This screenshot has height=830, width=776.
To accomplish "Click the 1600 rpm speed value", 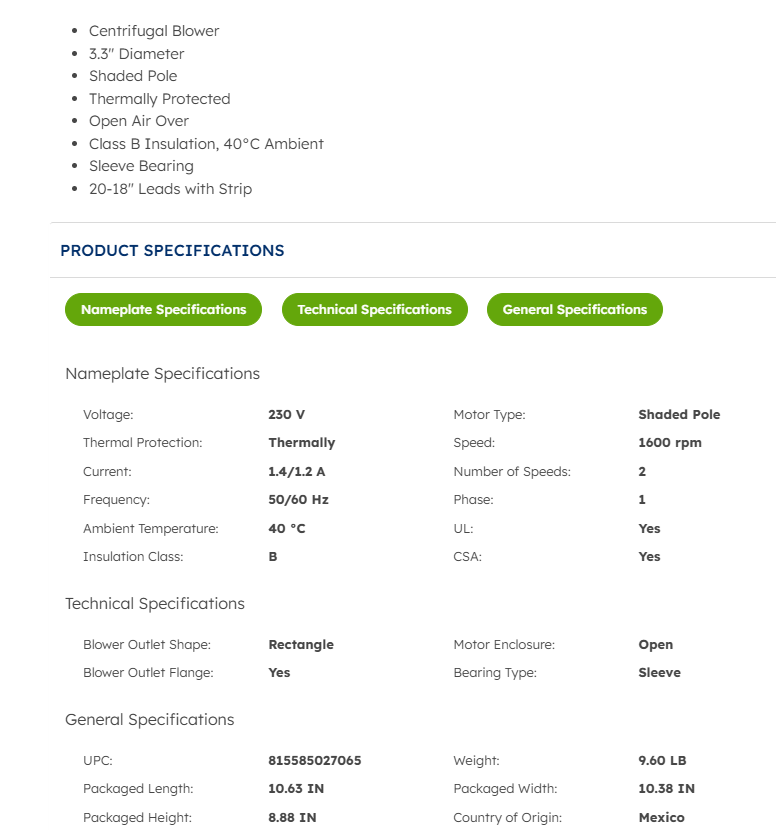I will [x=669, y=443].
